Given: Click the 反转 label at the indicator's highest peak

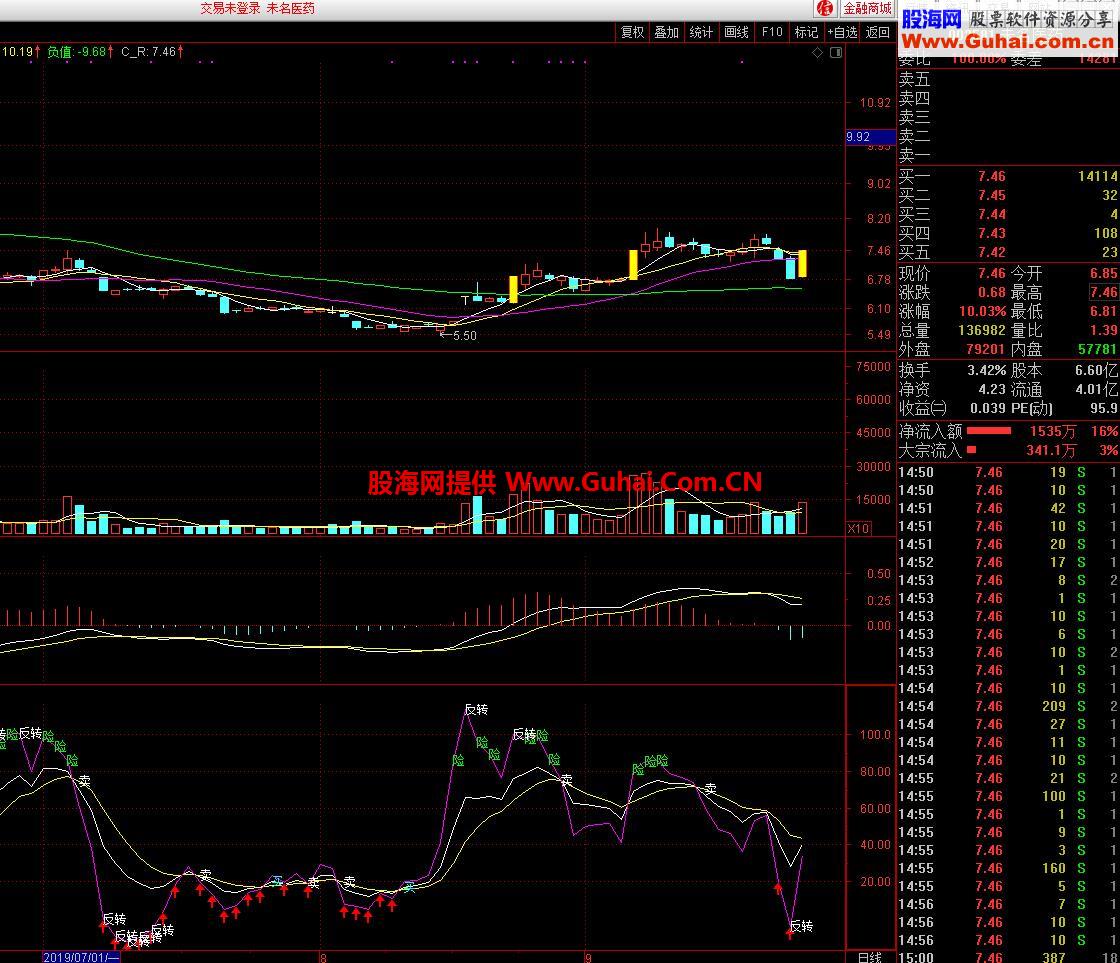Looking at the screenshot, I should point(476,709).
